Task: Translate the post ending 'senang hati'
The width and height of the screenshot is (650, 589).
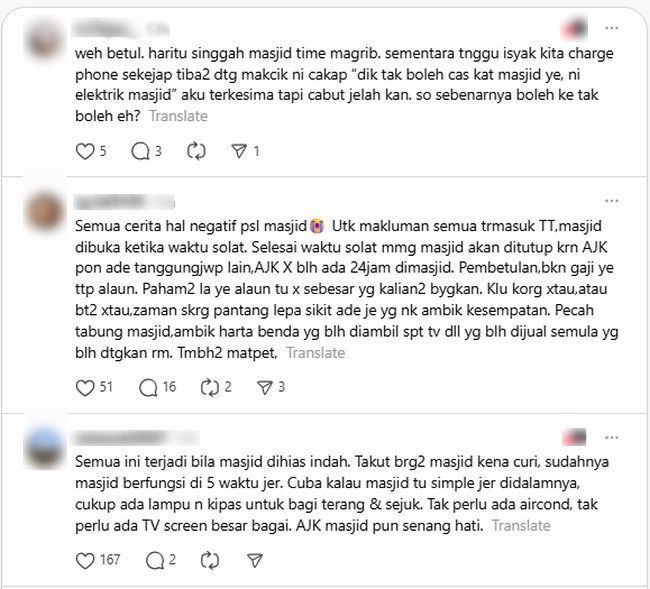Action: [521, 526]
